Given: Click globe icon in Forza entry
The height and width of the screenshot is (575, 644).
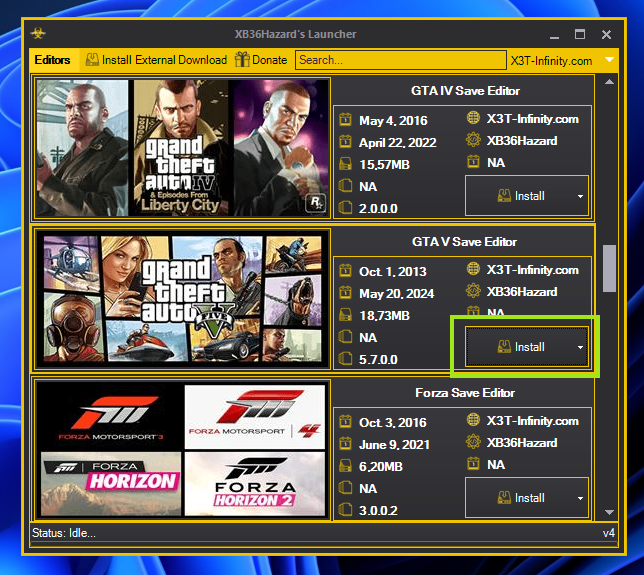Looking at the screenshot, I should pyautogui.click(x=473, y=420).
